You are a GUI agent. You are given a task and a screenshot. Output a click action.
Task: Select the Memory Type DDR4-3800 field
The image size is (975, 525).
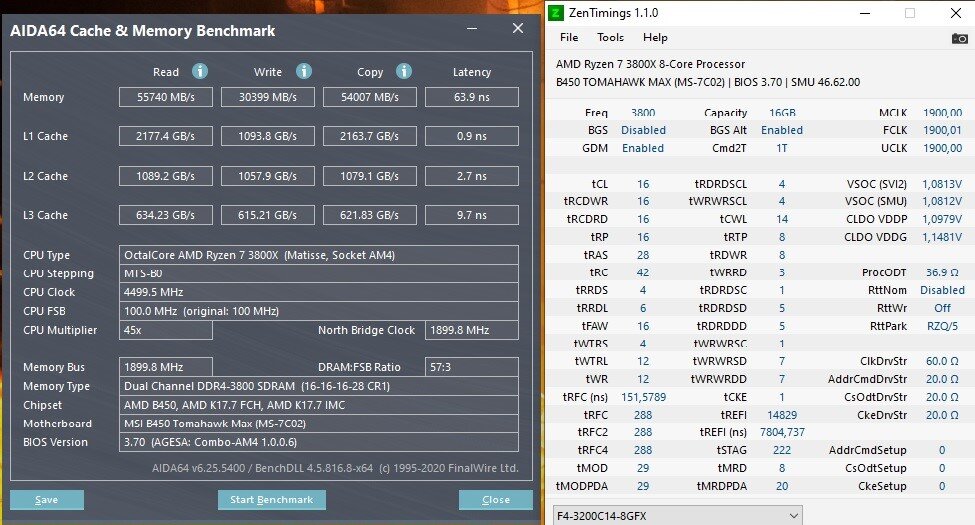pyautogui.click(x=319, y=386)
